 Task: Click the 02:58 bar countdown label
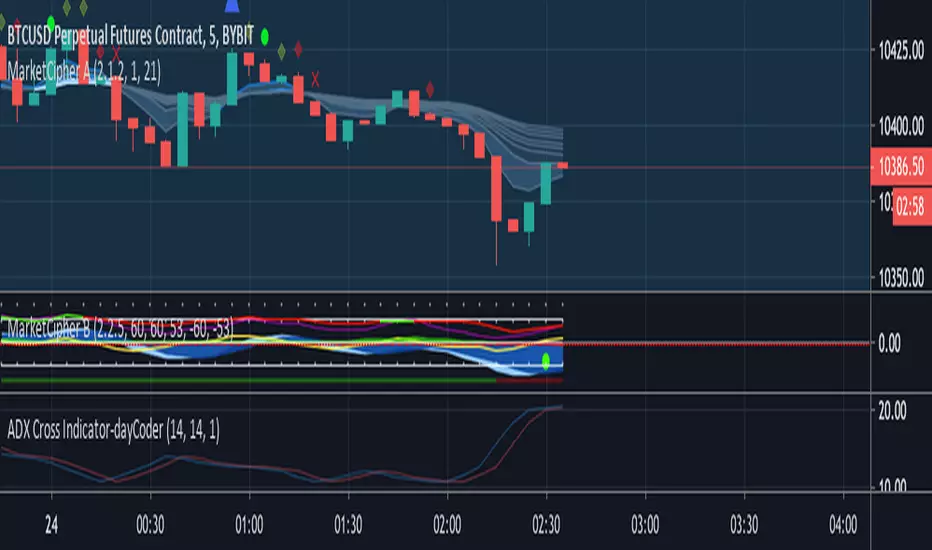[912, 207]
